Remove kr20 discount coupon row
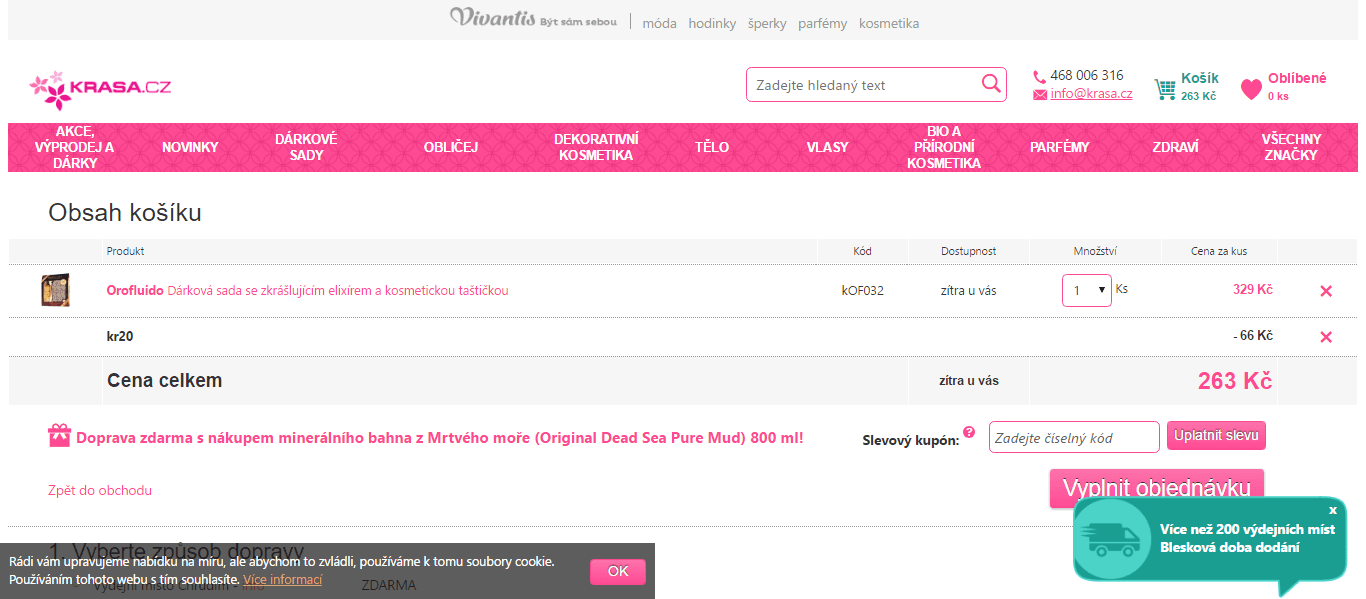 [x=1326, y=337]
